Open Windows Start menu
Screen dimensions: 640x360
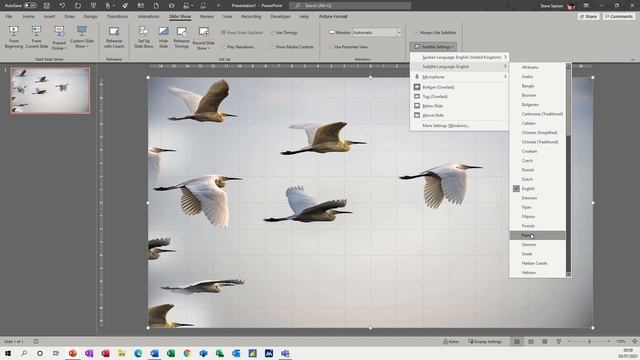tap(8, 353)
